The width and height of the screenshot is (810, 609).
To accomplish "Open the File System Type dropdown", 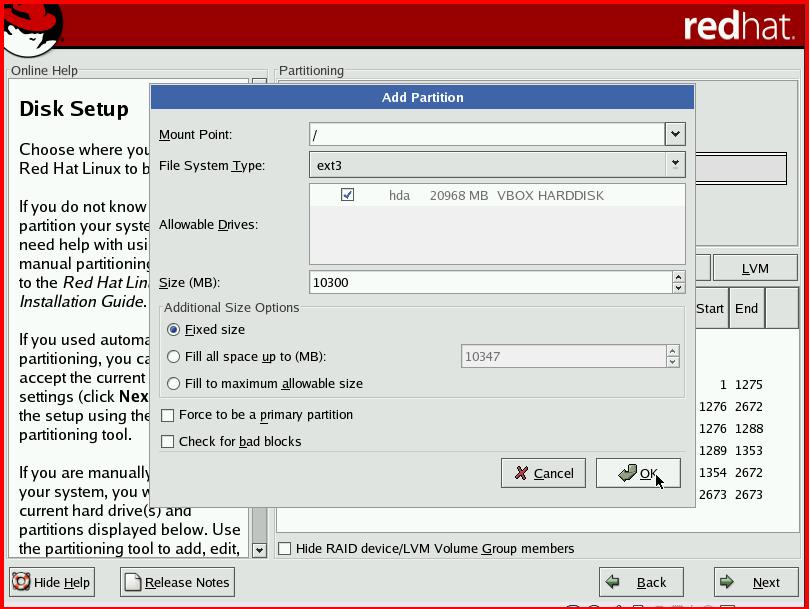I will [497, 165].
